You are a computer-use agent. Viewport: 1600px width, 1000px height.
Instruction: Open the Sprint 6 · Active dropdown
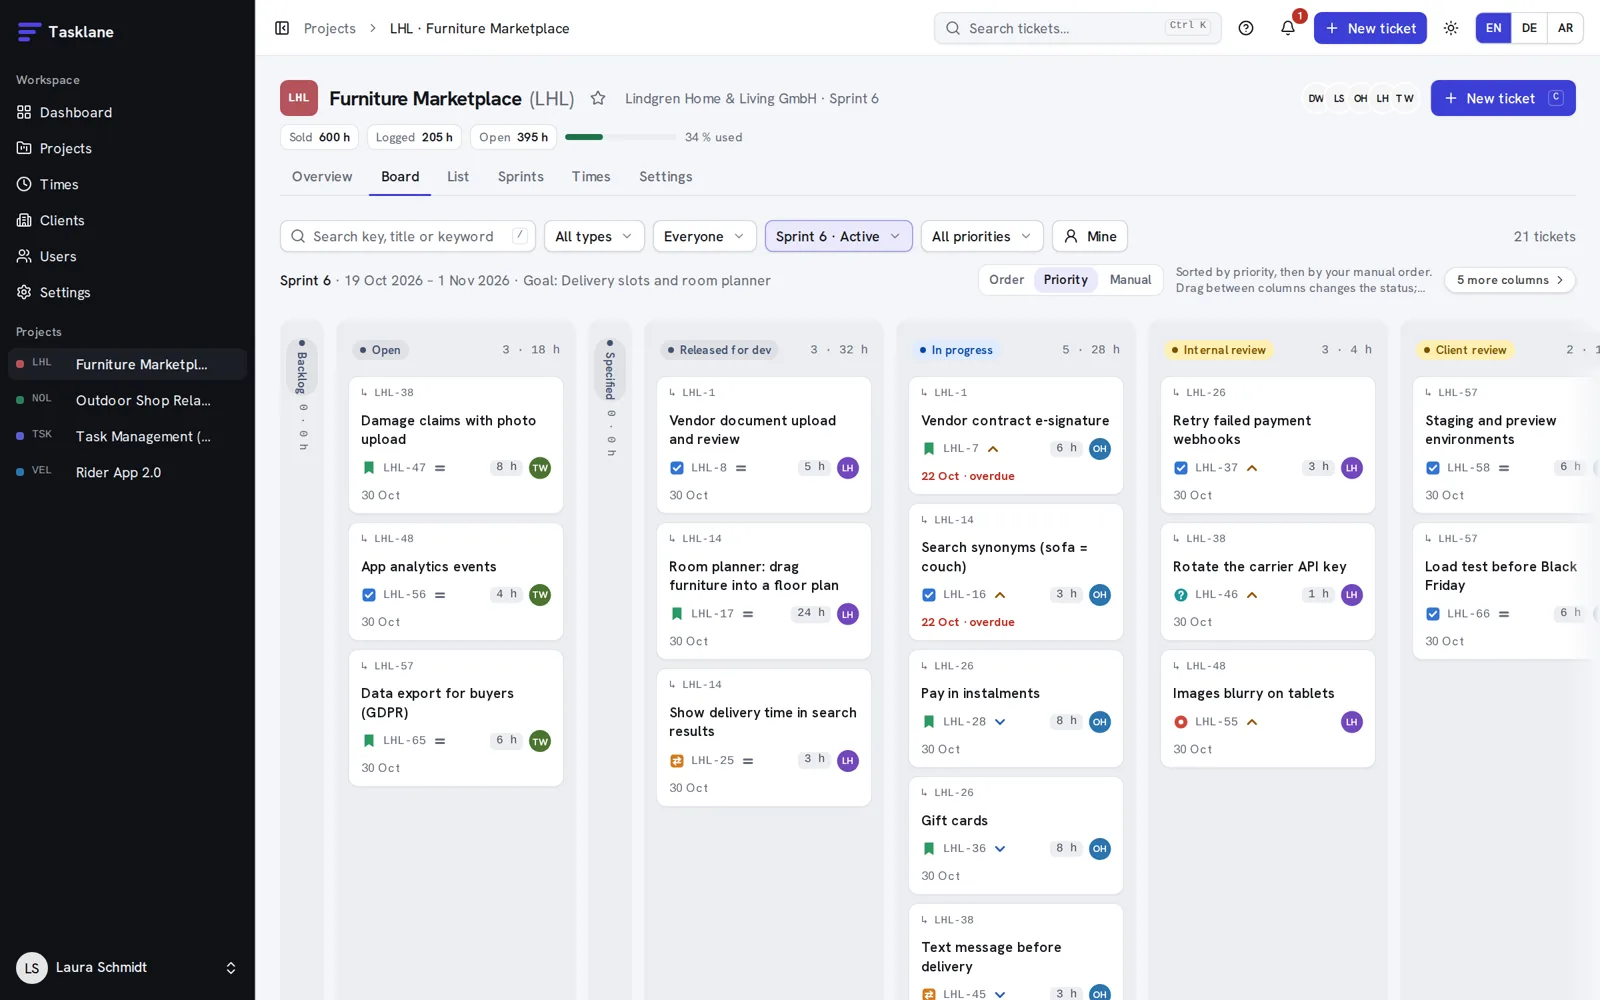[x=839, y=236]
